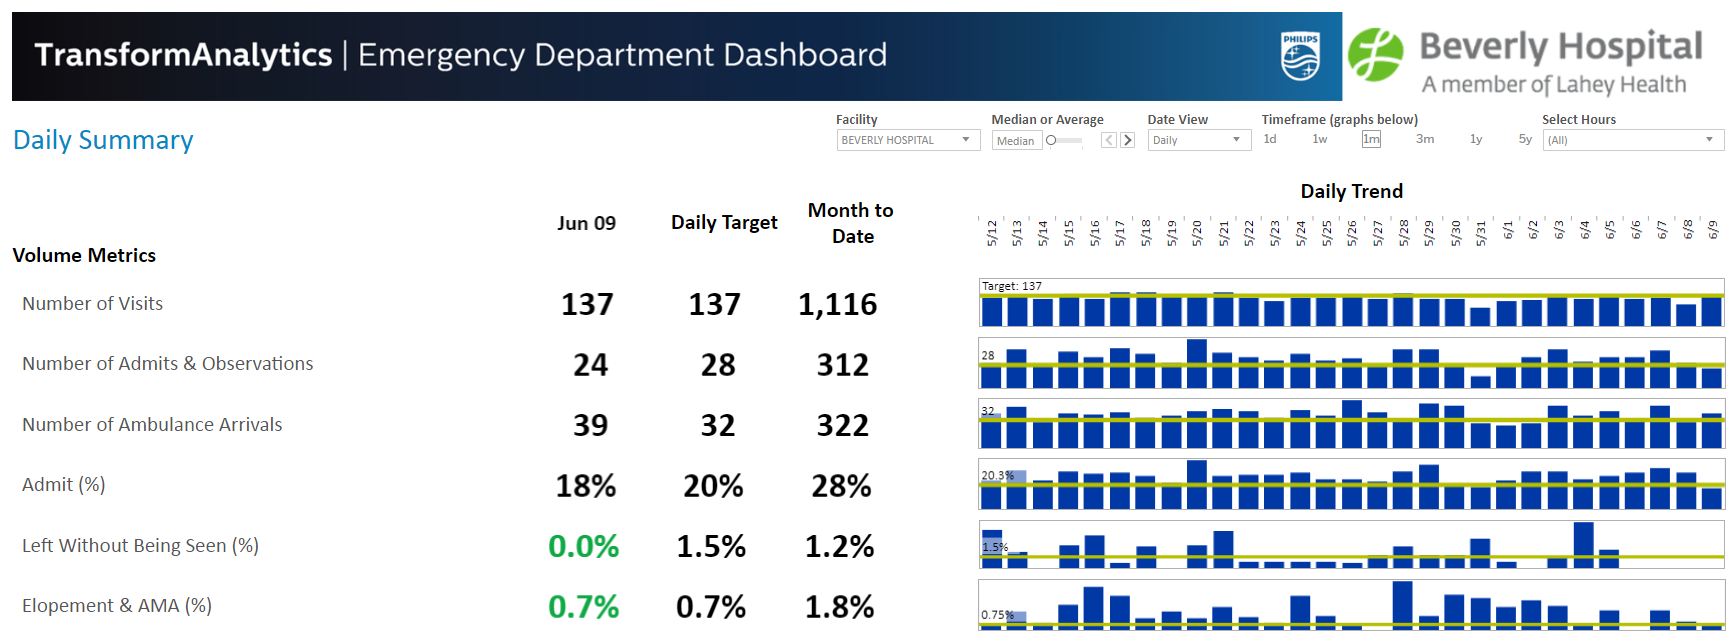Click the green 0.0% Left Without Being Seen value

pos(583,546)
